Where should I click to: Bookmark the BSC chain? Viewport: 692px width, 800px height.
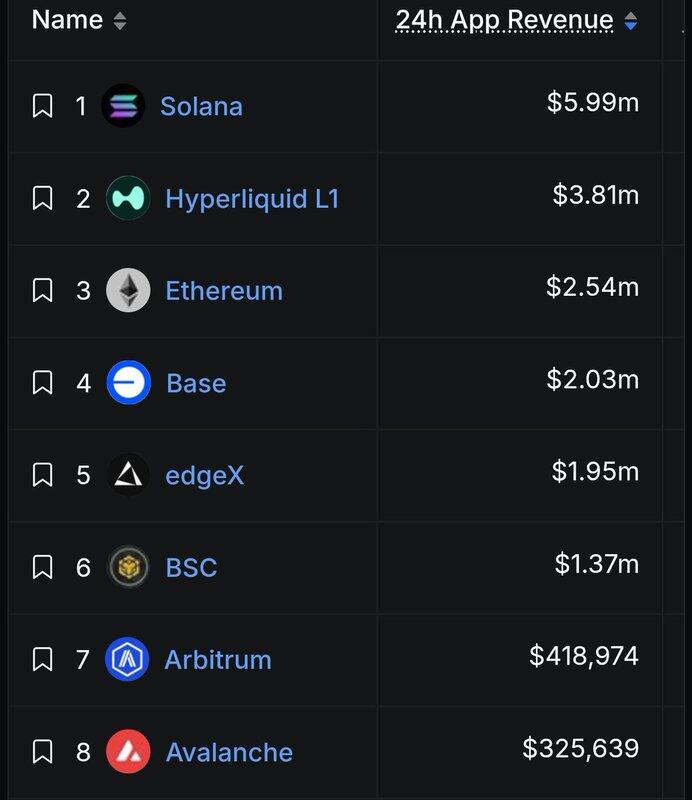[x=42, y=567]
